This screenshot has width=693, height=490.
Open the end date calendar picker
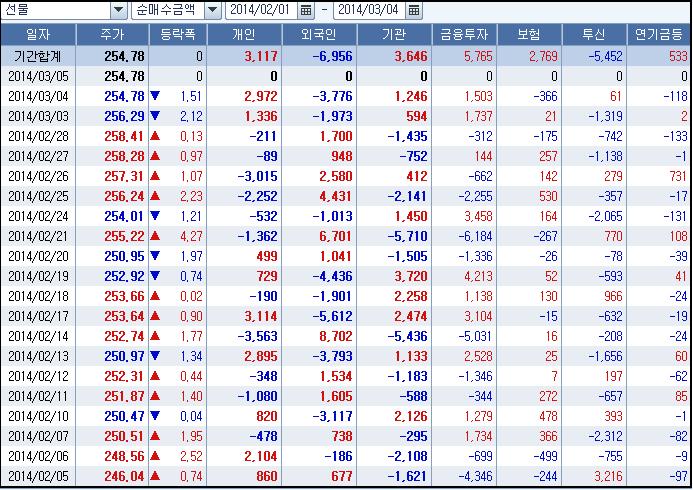[414, 10]
